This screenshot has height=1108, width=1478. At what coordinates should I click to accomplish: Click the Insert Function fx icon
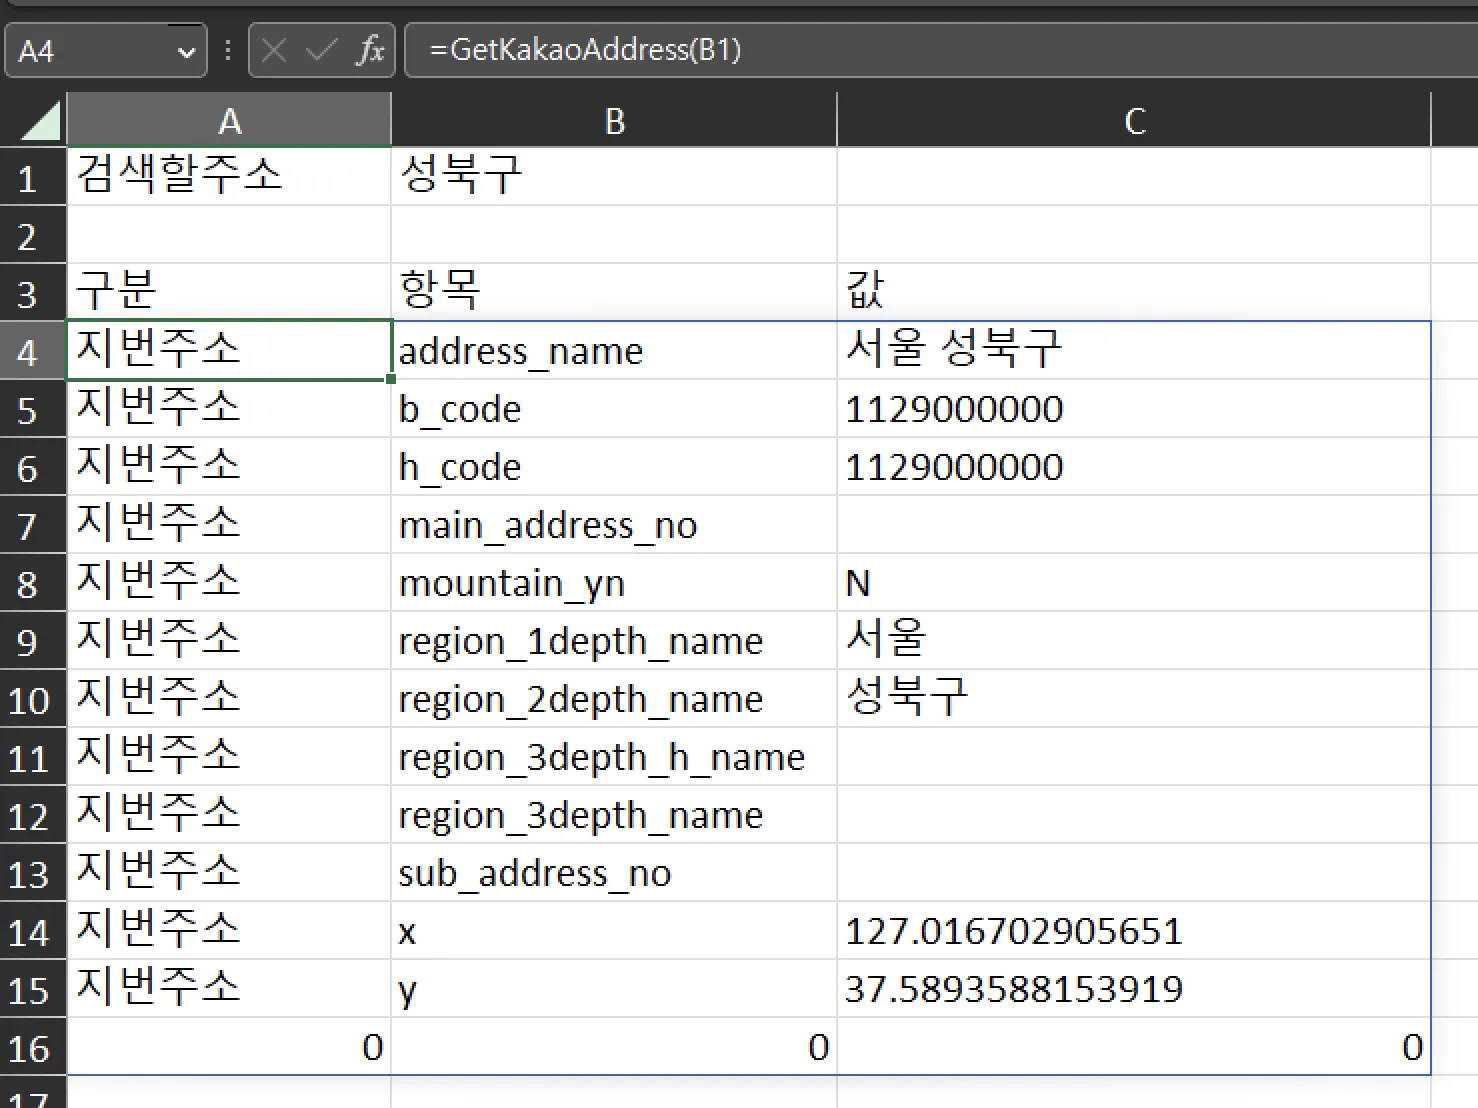(370, 50)
